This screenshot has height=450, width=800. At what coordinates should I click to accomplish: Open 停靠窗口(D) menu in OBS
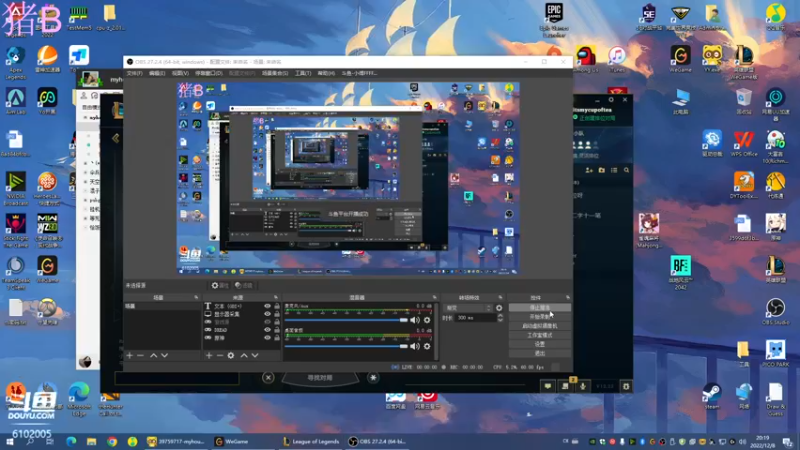coord(209,73)
